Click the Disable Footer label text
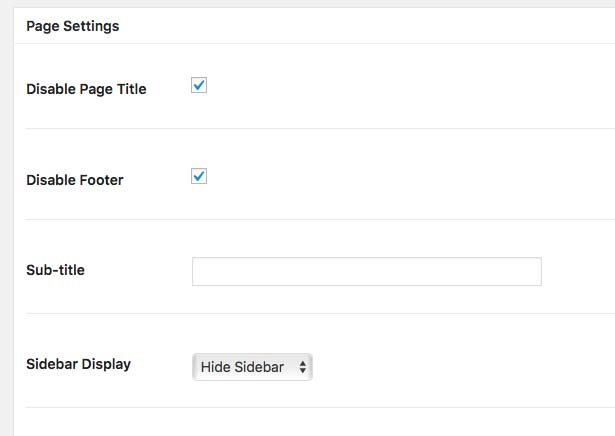 tap(75, 180)
